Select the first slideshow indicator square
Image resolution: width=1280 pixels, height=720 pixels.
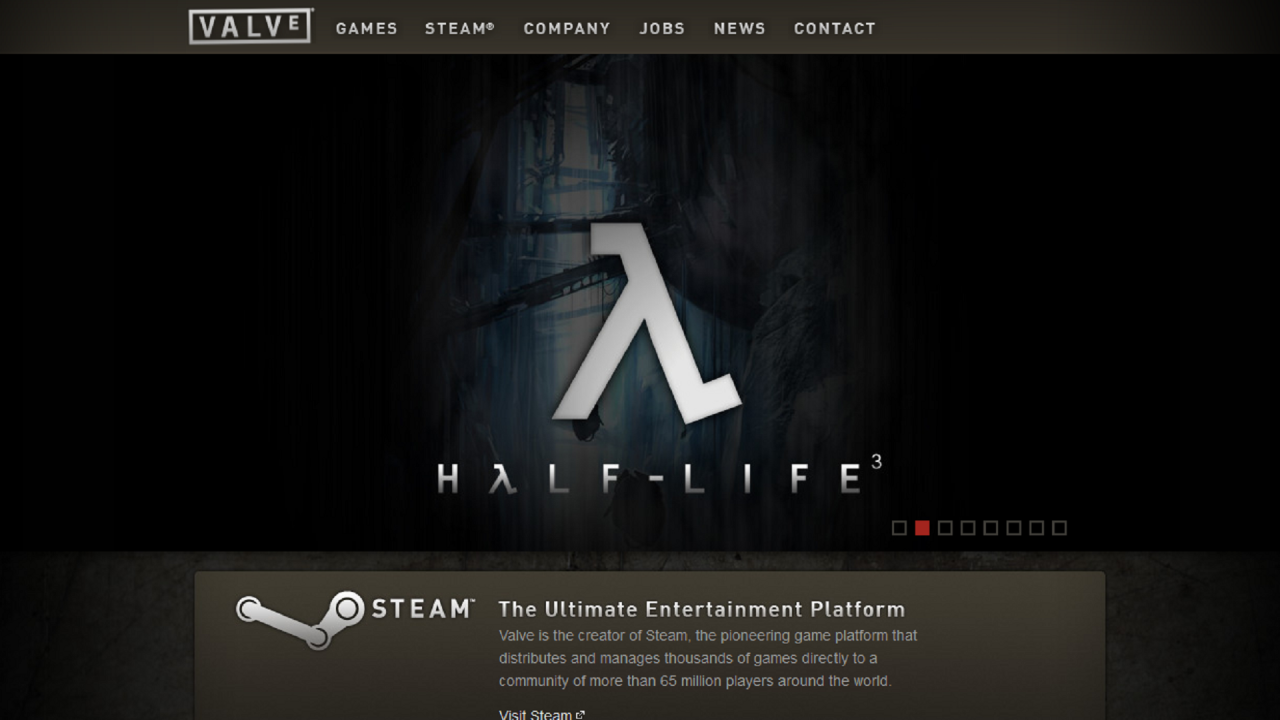point(899,528)
